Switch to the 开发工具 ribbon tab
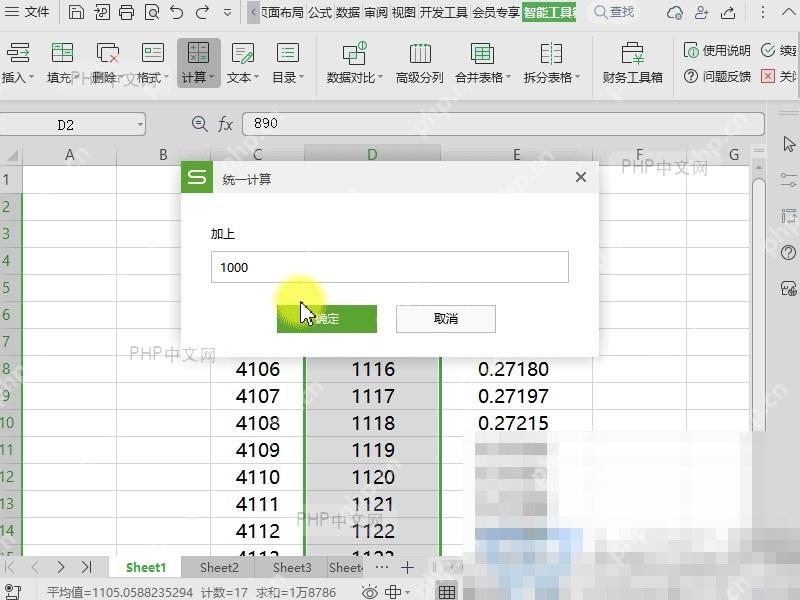This screenshot has width=800, height=600. (443, 12)
